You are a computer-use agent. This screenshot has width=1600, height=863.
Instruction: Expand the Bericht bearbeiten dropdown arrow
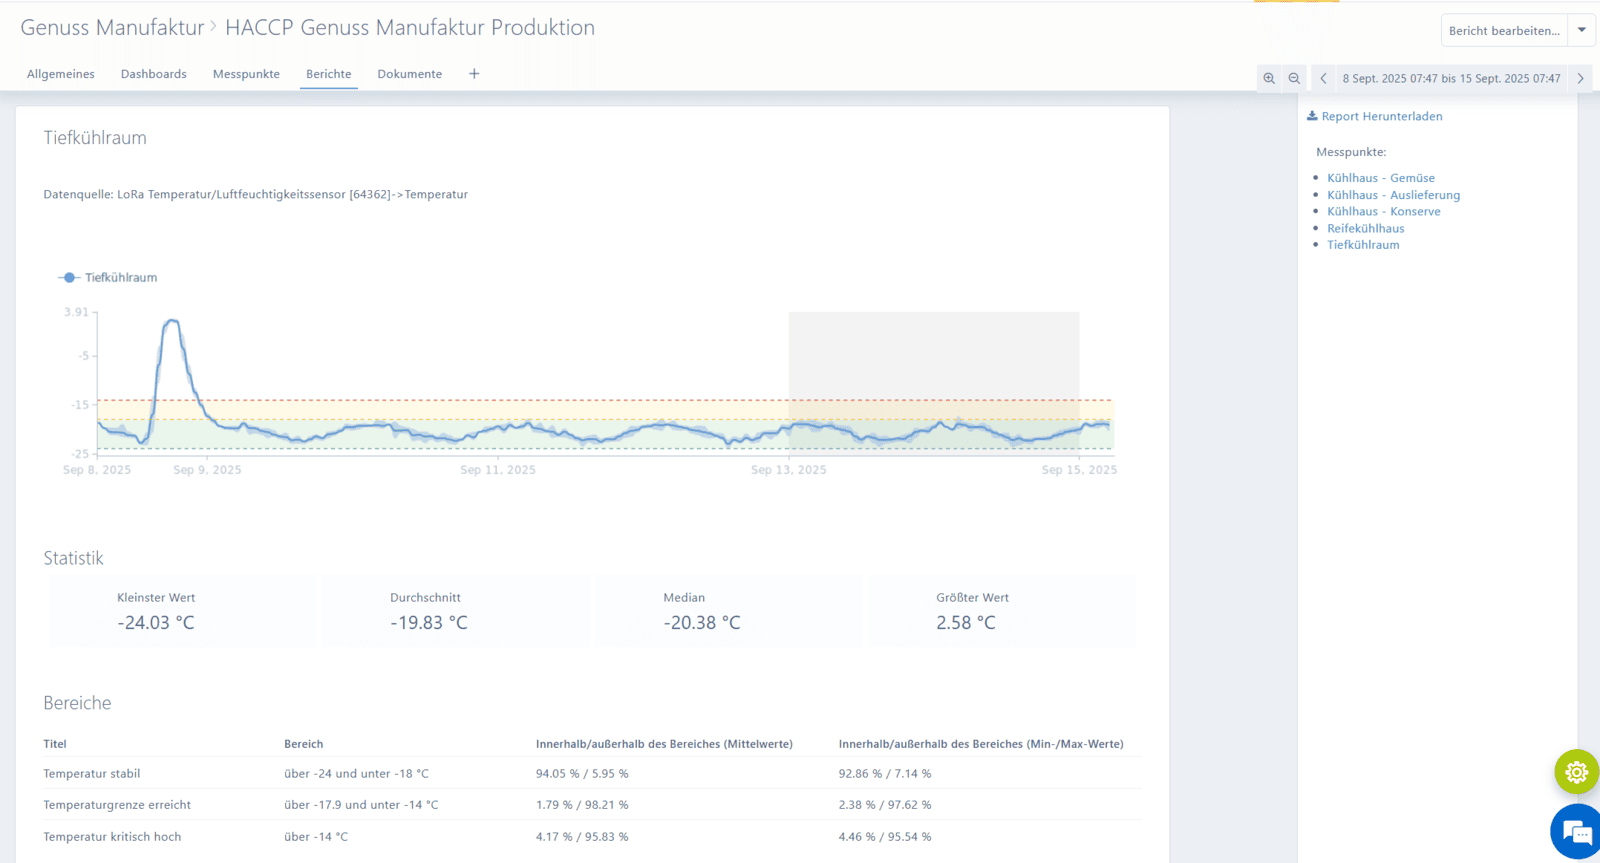[1581, 30]
